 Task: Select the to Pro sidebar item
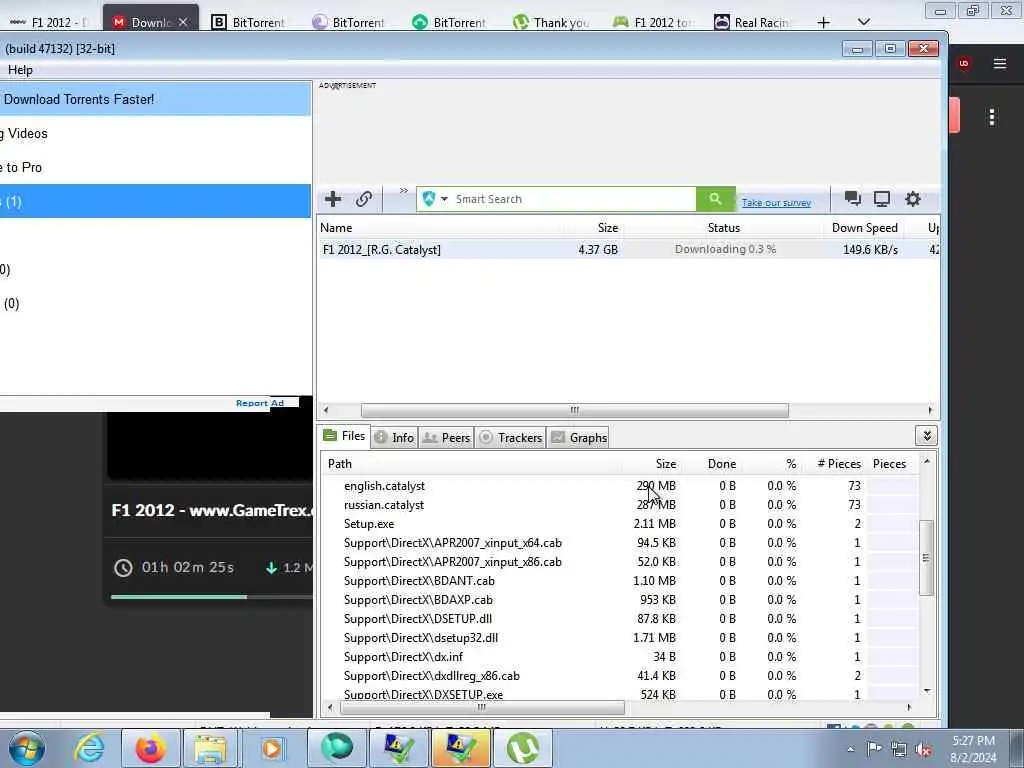155,167
